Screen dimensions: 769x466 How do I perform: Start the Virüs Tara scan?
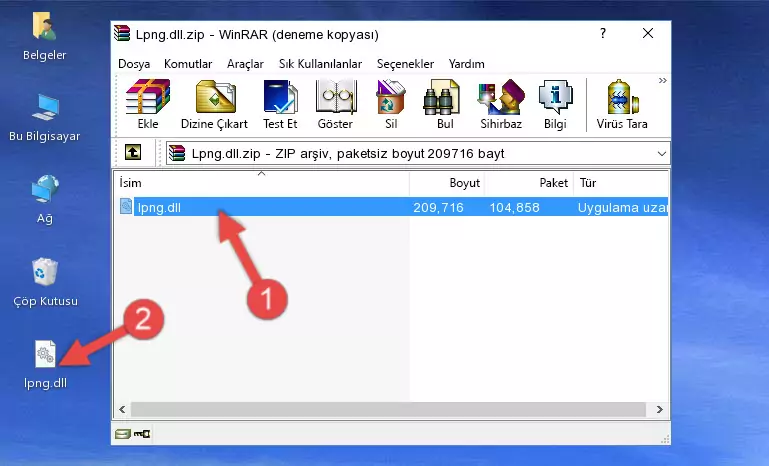[x=622, y=104]
